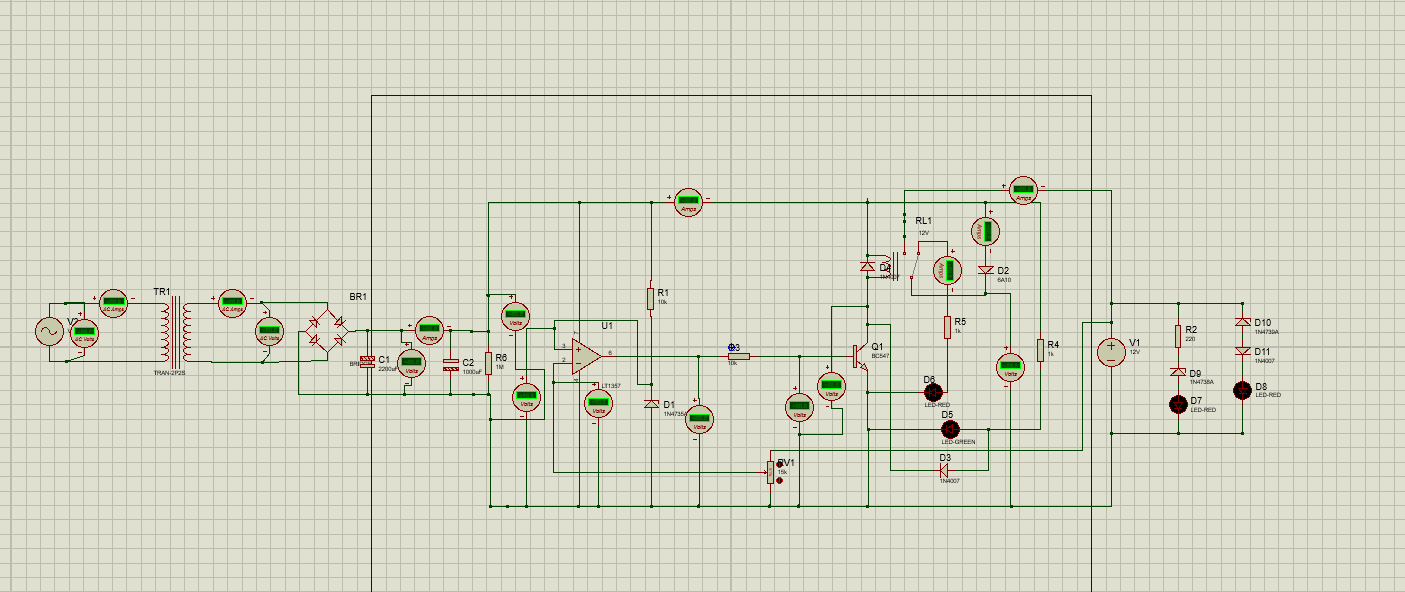
Task: Select 10k resistor feeding Q1 base
Action: pos(738,355)
